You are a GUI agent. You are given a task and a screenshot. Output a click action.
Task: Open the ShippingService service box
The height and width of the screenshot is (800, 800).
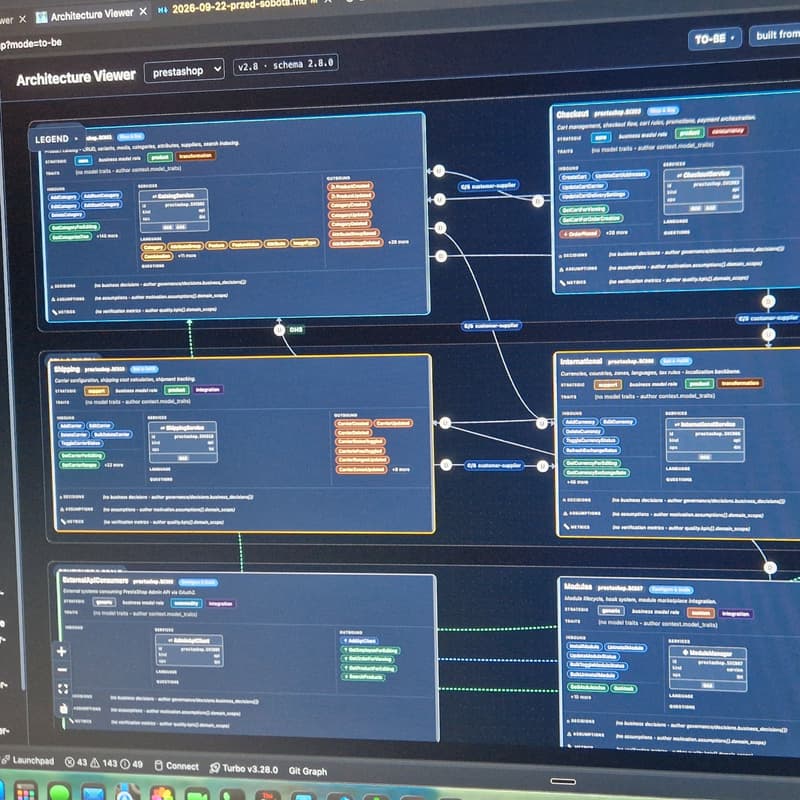pos(183,442)
